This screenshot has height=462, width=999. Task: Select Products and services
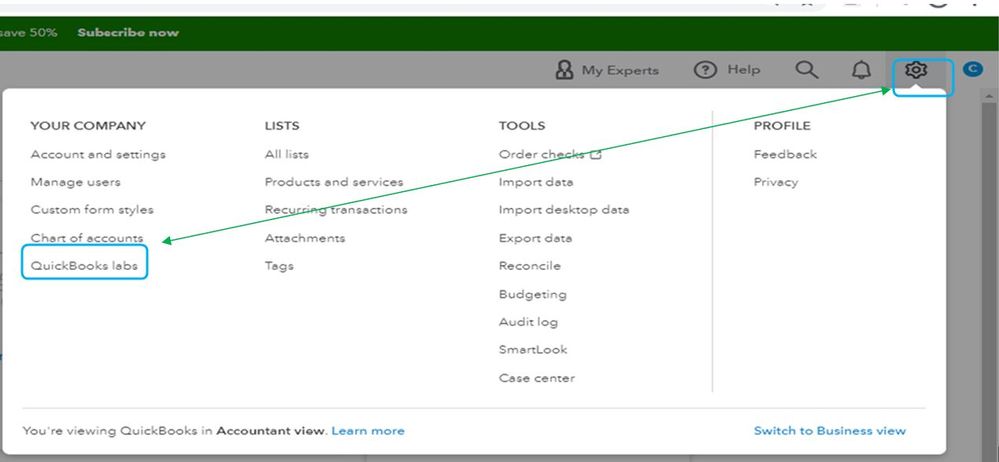[334, 182]
